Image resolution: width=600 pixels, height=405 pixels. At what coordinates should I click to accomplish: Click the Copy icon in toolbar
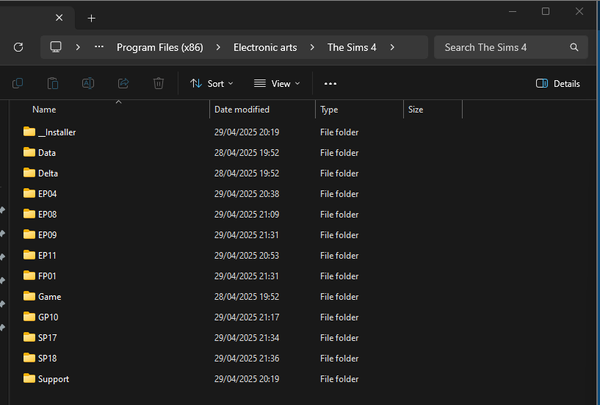coord(18,84)
